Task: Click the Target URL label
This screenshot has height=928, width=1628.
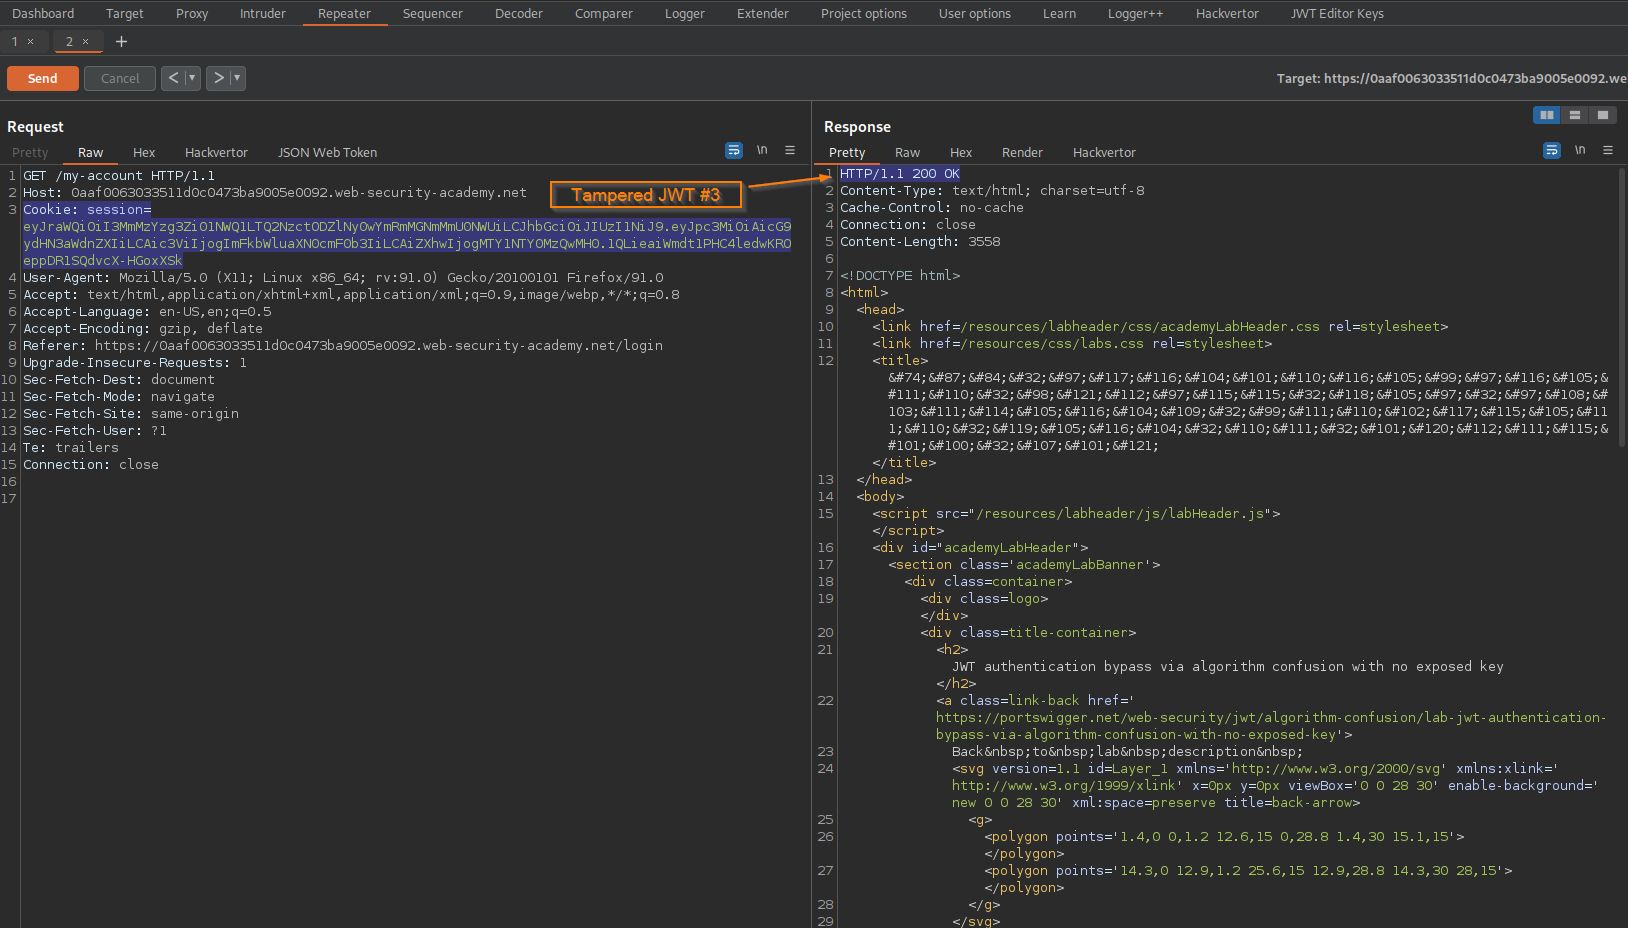Action: click(1451, 78)
